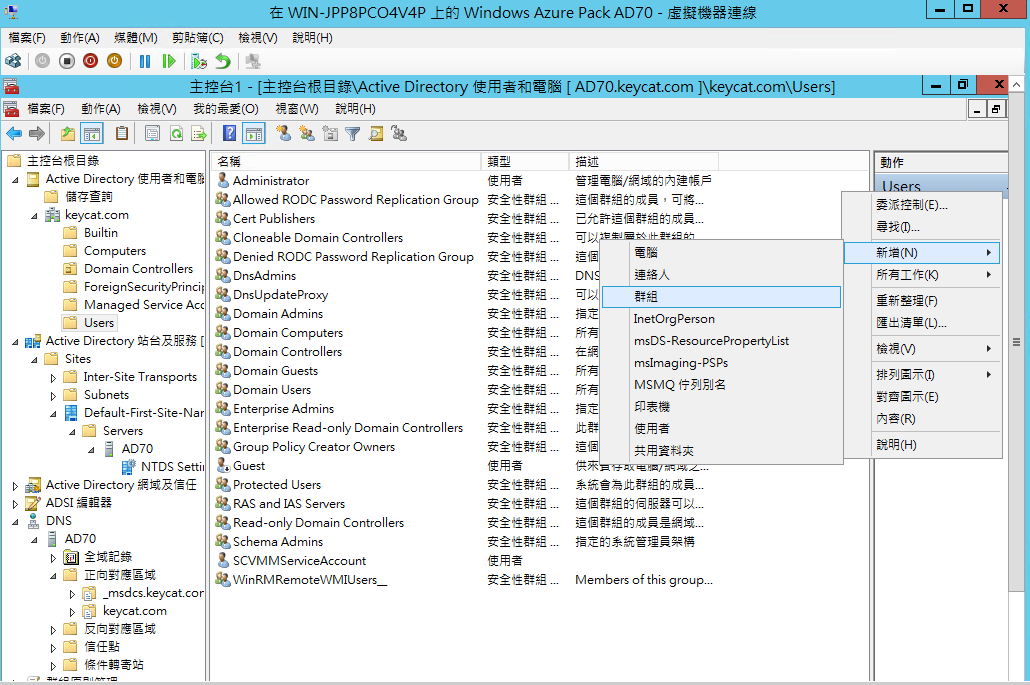Pause the virtual machine
Viewport: 1030px width, 685px height.
[x=145, y=61]
